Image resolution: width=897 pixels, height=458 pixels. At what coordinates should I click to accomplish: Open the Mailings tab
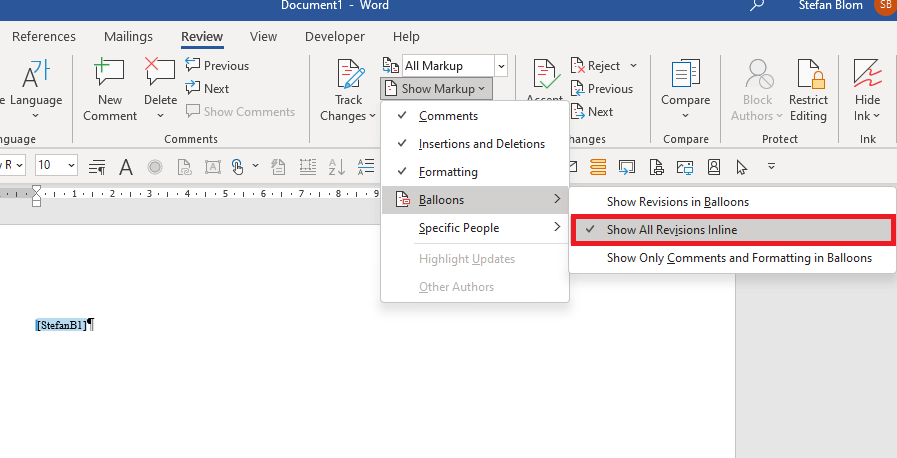128,37
